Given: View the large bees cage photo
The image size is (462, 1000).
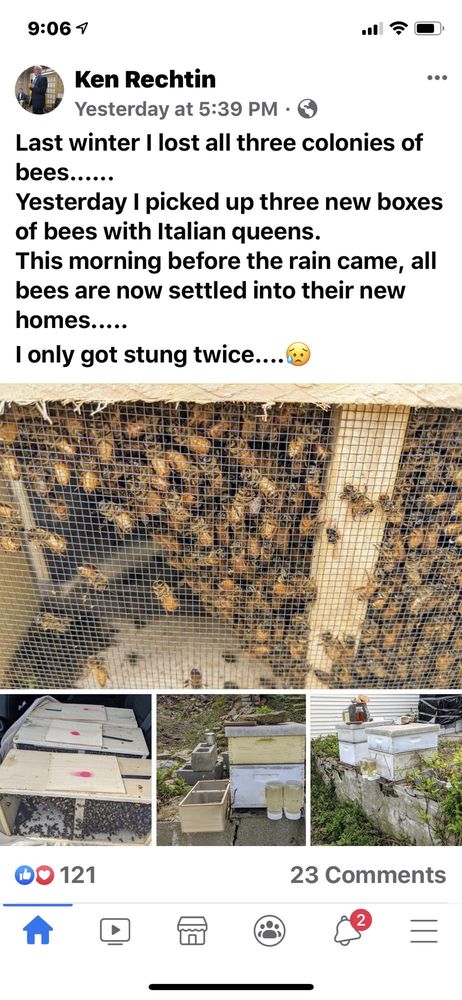Looking at the screenshot, I should [x=231, y=536].
